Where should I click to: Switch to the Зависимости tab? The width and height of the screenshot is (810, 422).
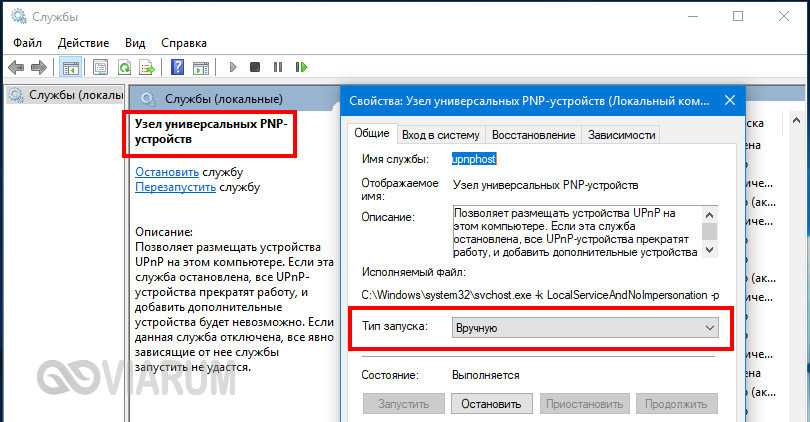[x=621, y=135]
